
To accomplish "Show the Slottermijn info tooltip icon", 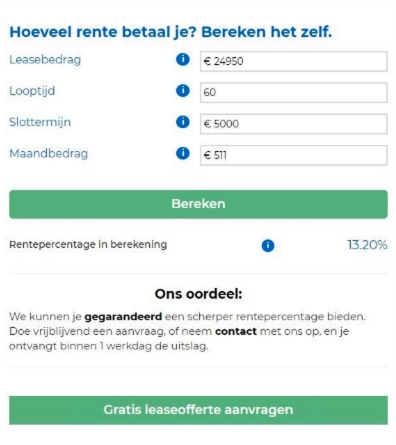I will point(183,122).
